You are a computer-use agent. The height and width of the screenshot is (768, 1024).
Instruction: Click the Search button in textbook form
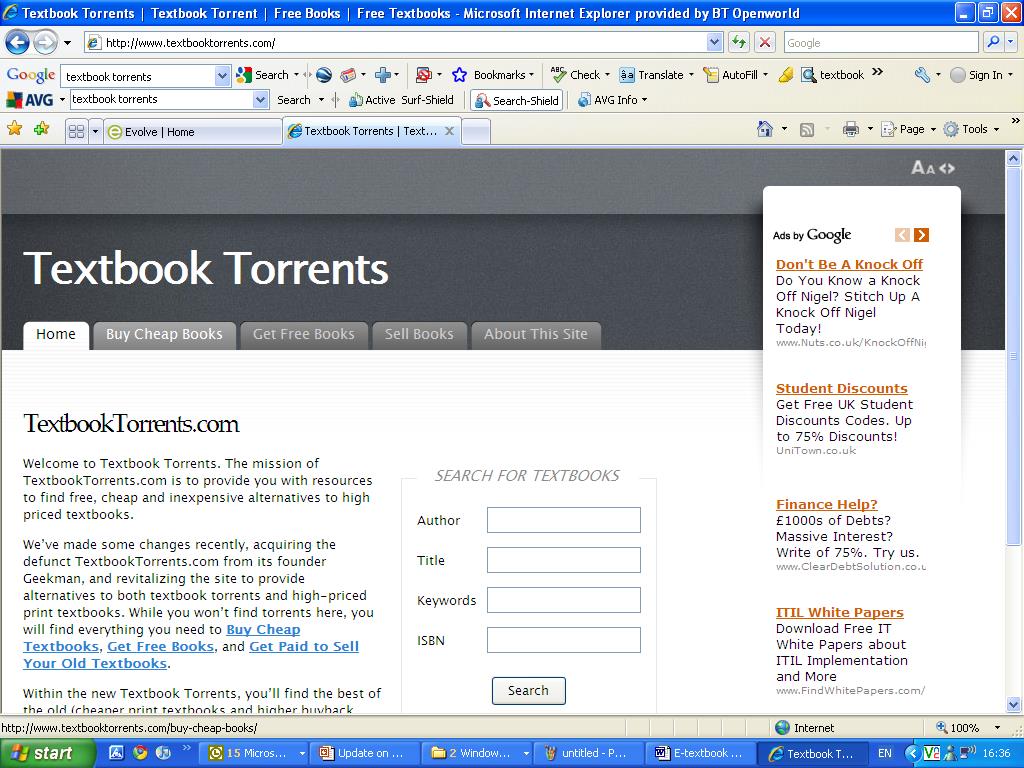(x=528, y=690)
